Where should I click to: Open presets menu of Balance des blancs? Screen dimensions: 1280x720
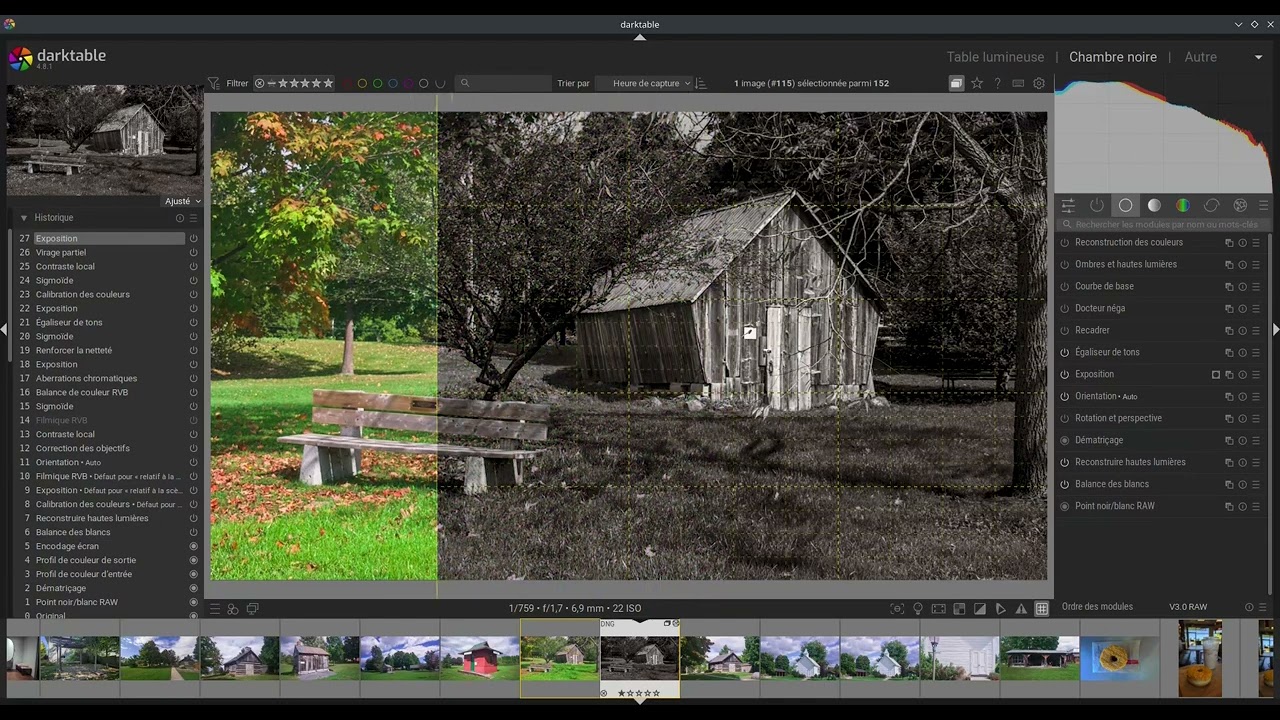pyautogui.click(x=1256, y=484)
